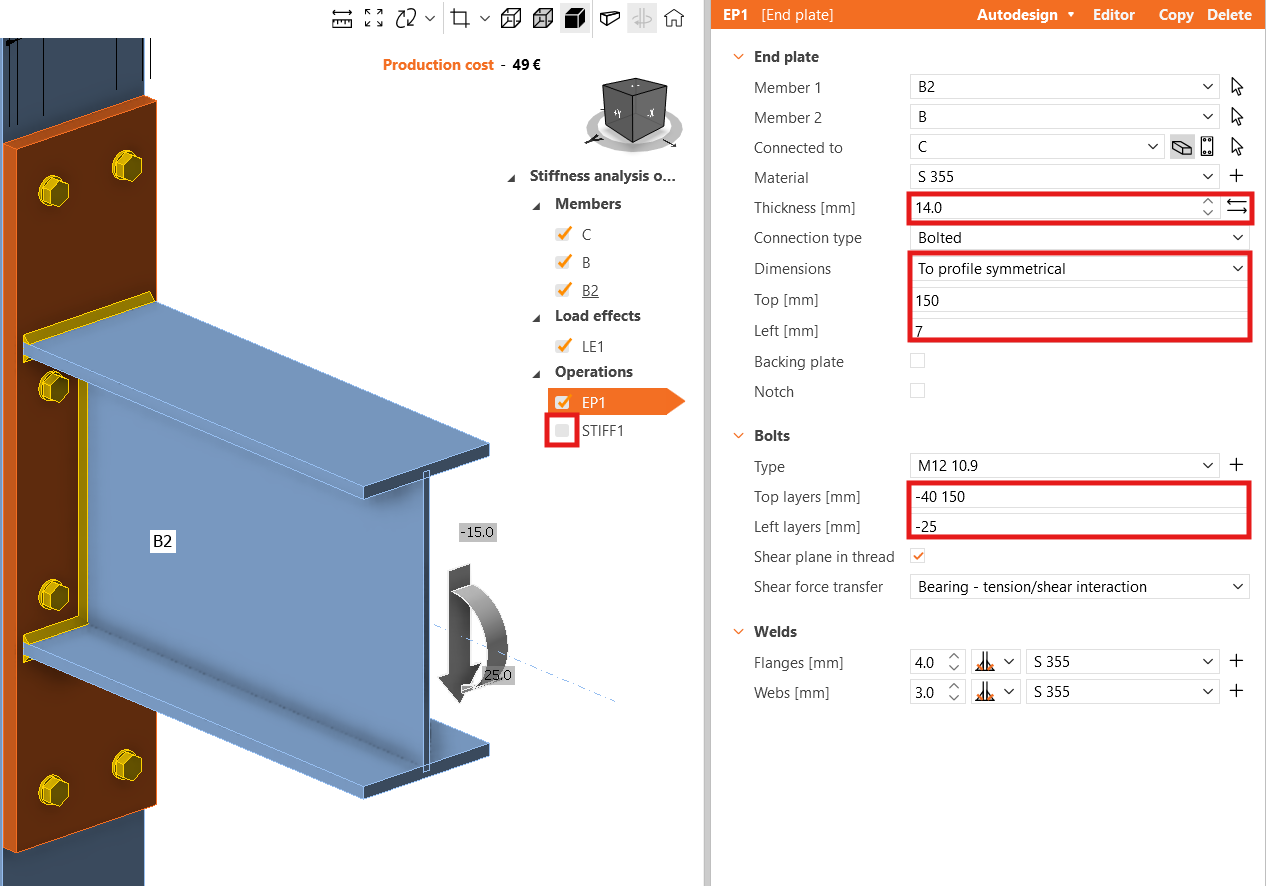Select the measure dimension tool

click(342, 18)
